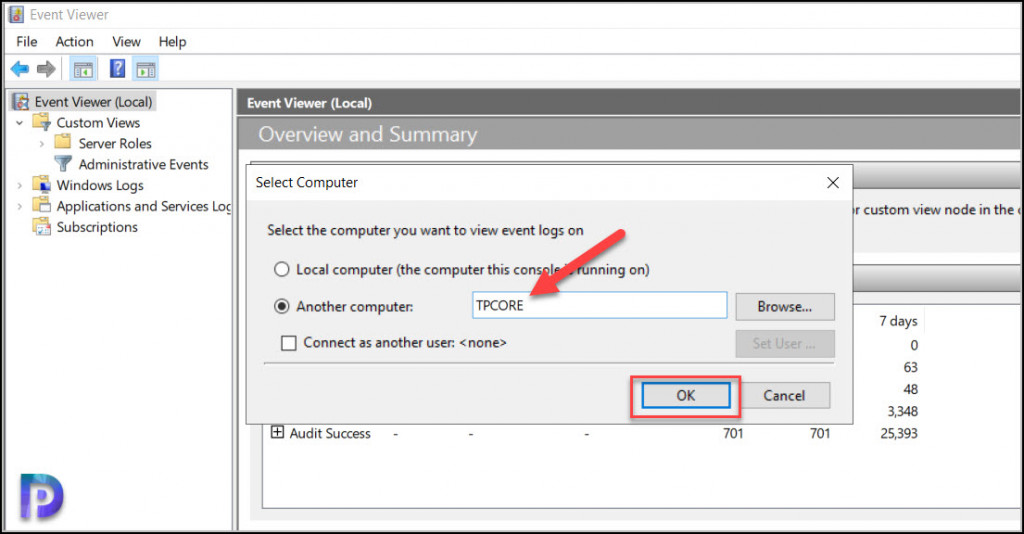Click the Event Viewer (Local) tree icon
Viewport: 1024px width, 534px height.
click(x=21, y=101)
